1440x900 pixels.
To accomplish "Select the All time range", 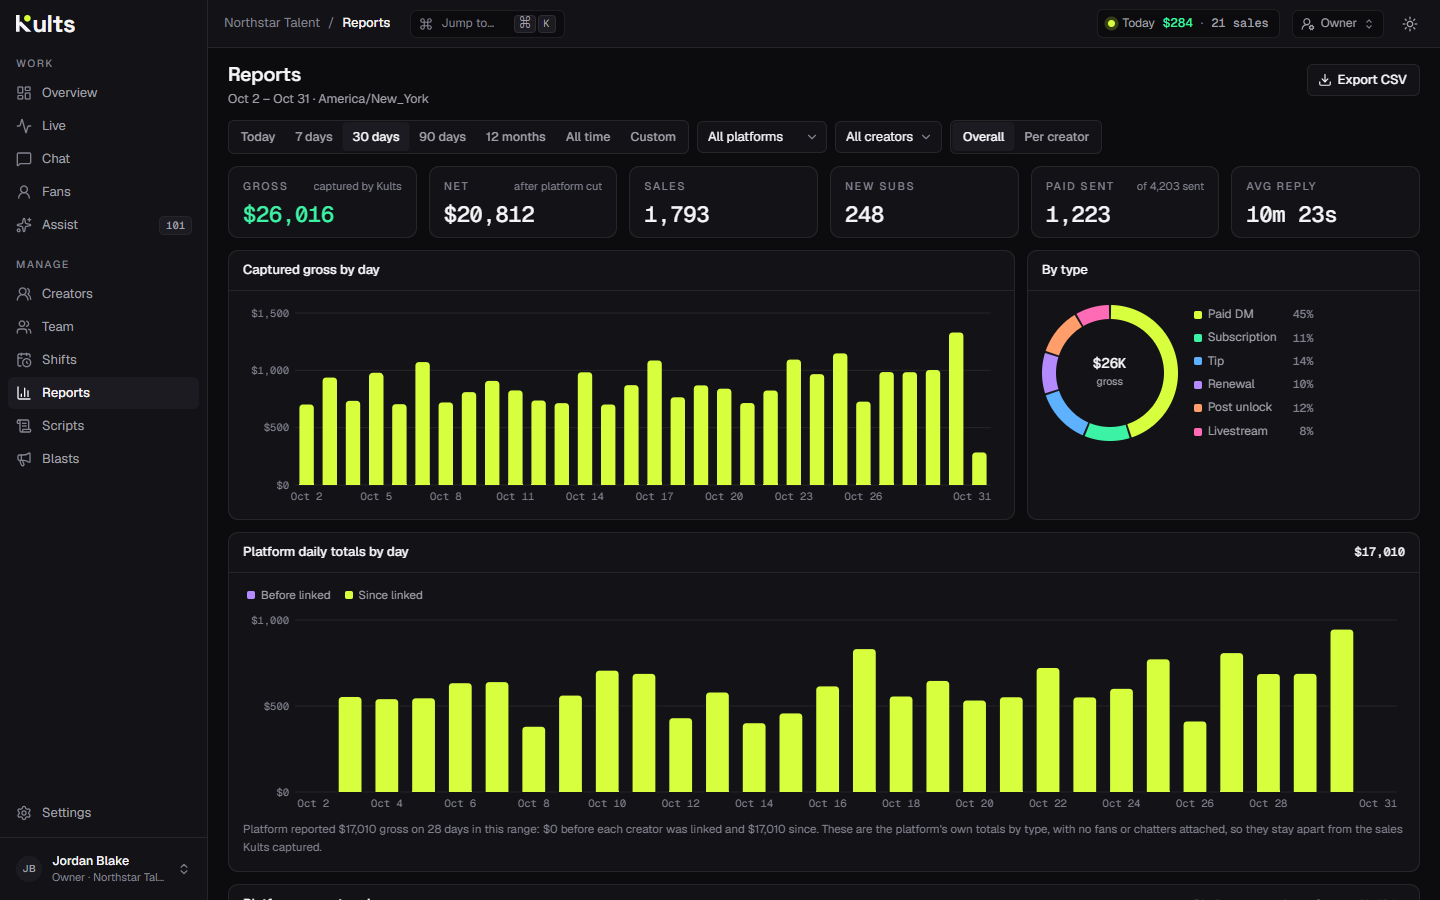I will tap(588, 137).
